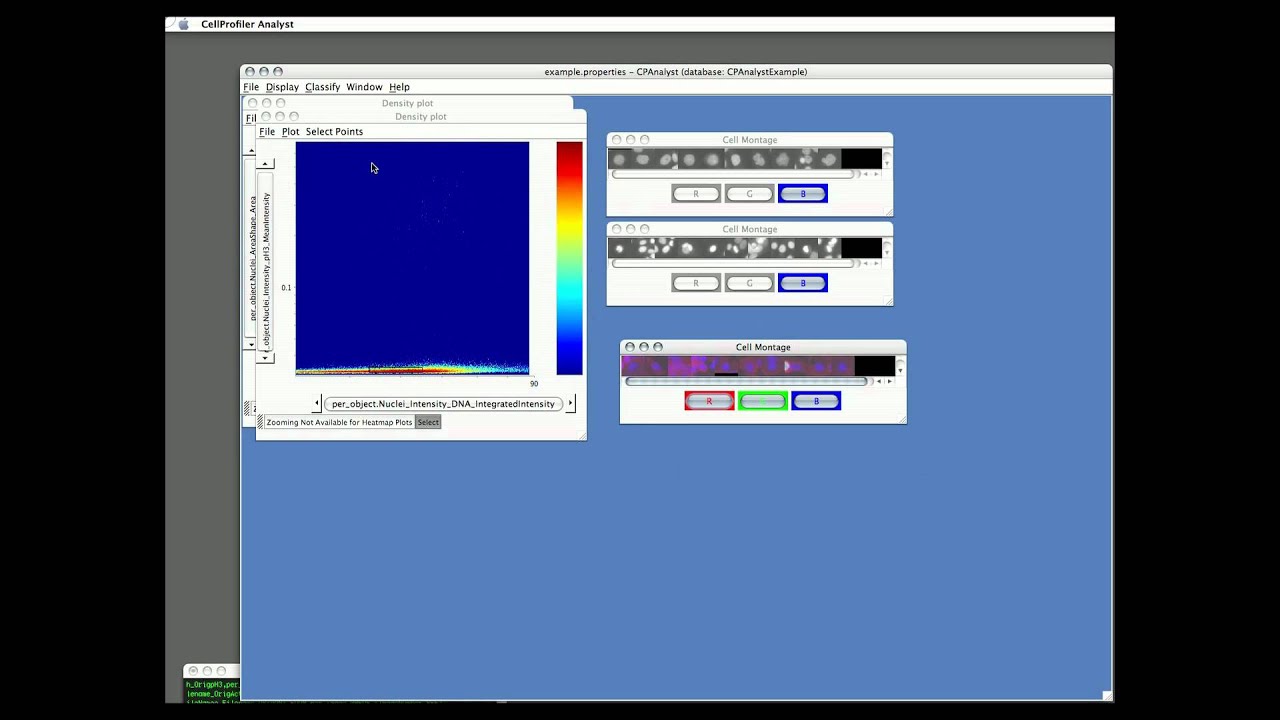
Task: Open the Classify menu
Action: (x=322, y=87)
